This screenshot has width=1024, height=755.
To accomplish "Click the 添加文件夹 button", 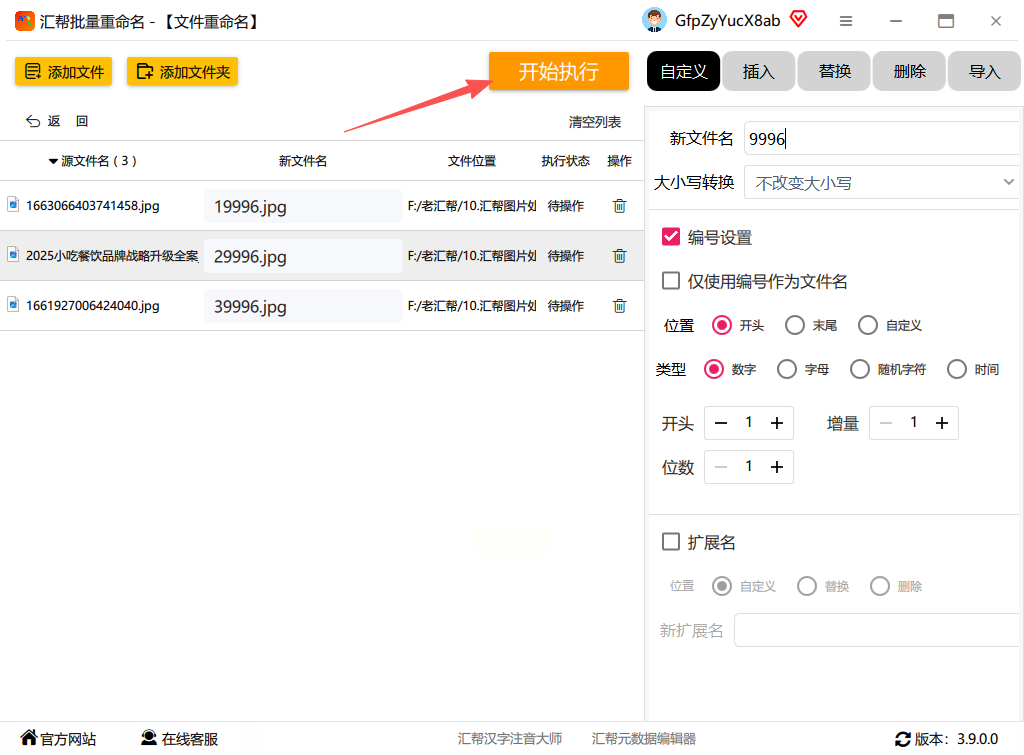I will coord(182,72).
